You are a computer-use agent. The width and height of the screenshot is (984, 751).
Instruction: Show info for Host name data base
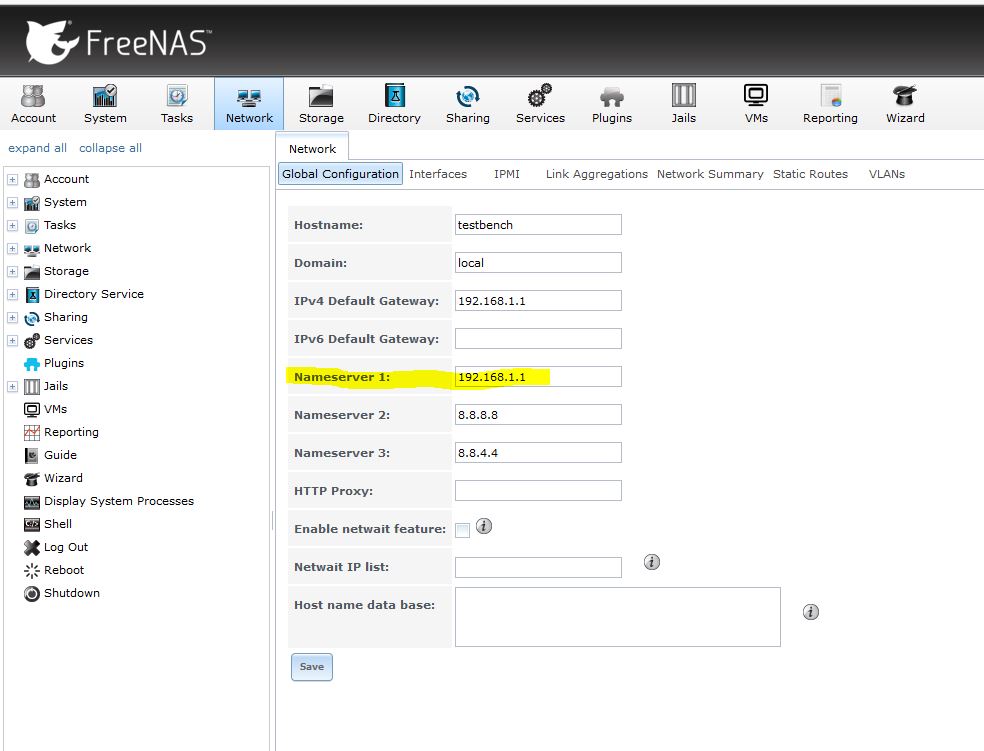(x=811, y=612)
